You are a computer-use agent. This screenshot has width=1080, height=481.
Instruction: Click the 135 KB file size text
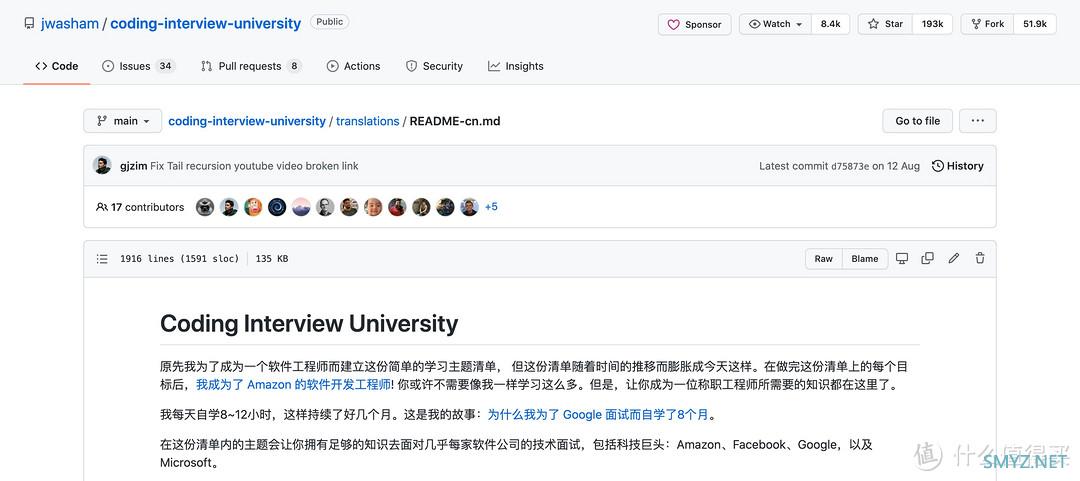(x=272, y=259)
